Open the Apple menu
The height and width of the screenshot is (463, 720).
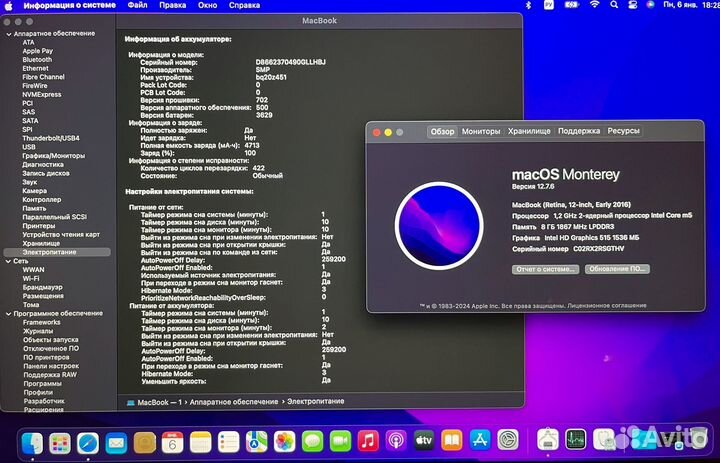click(9, 6)
